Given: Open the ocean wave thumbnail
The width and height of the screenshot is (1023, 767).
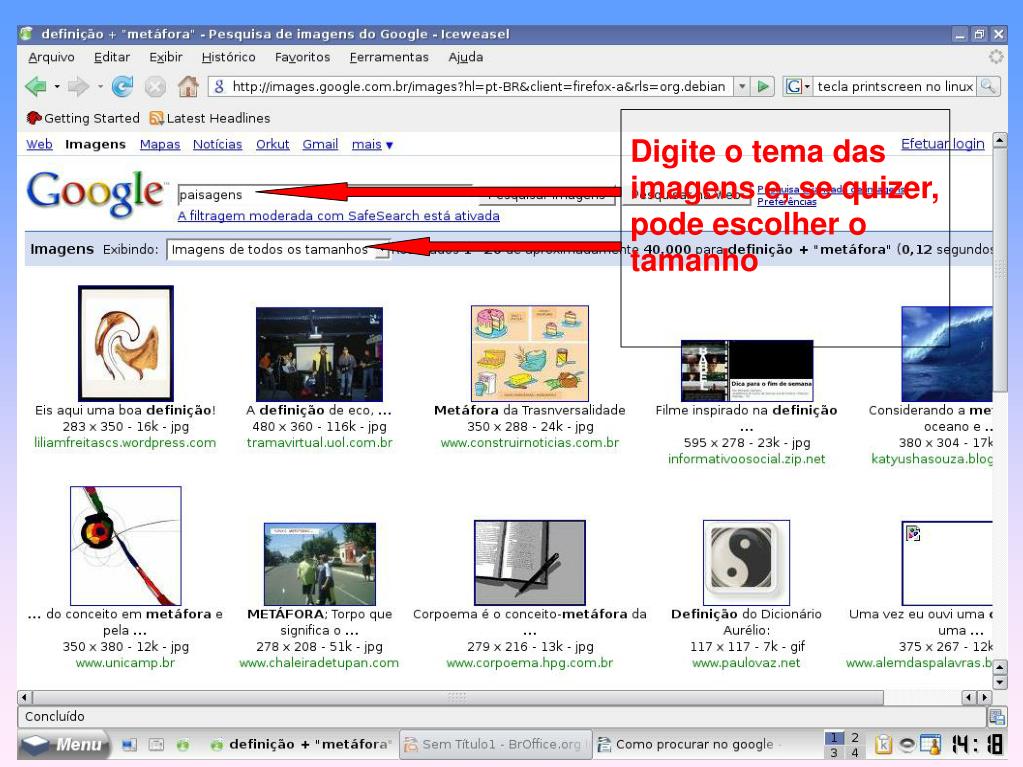Looking at the screenshot, I should coord(947,354).
